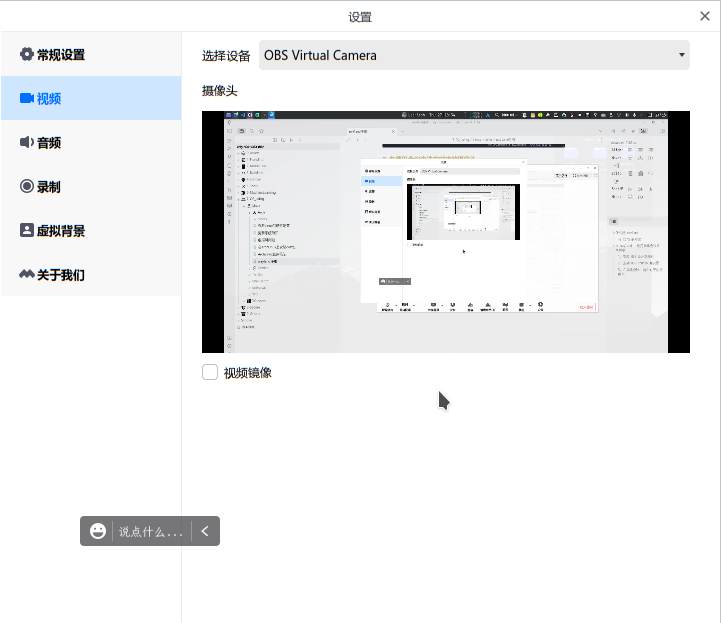The image size is (721, 623).
Task: Click the dropdown arrow of device selector
Action: (682, 55)
